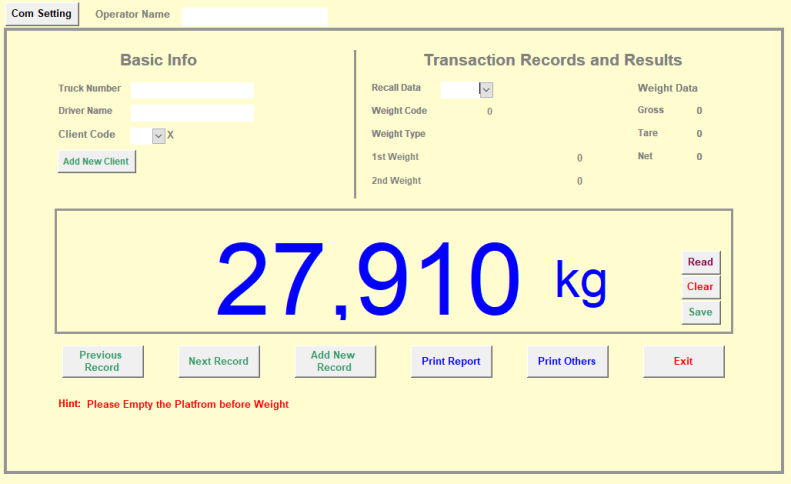
Task: Focus the Truck Number text box
Action: click(192, 90)
